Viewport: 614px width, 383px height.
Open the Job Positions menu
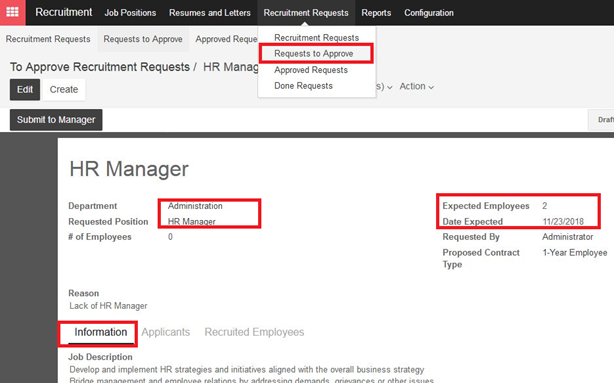click(x=130, y=13)
